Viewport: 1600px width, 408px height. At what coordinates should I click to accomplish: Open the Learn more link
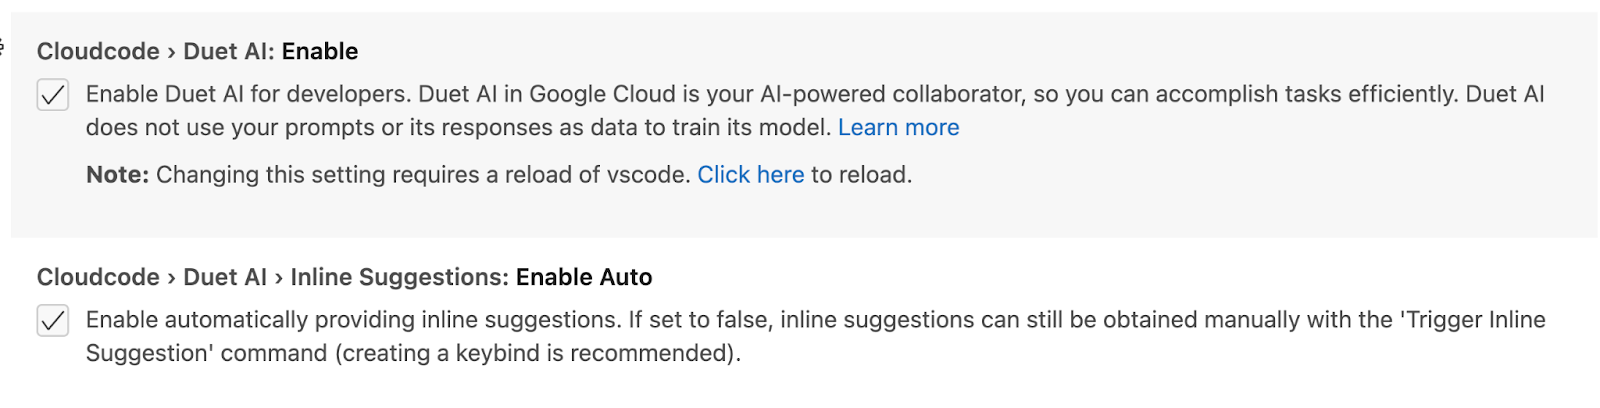[898, 128]
